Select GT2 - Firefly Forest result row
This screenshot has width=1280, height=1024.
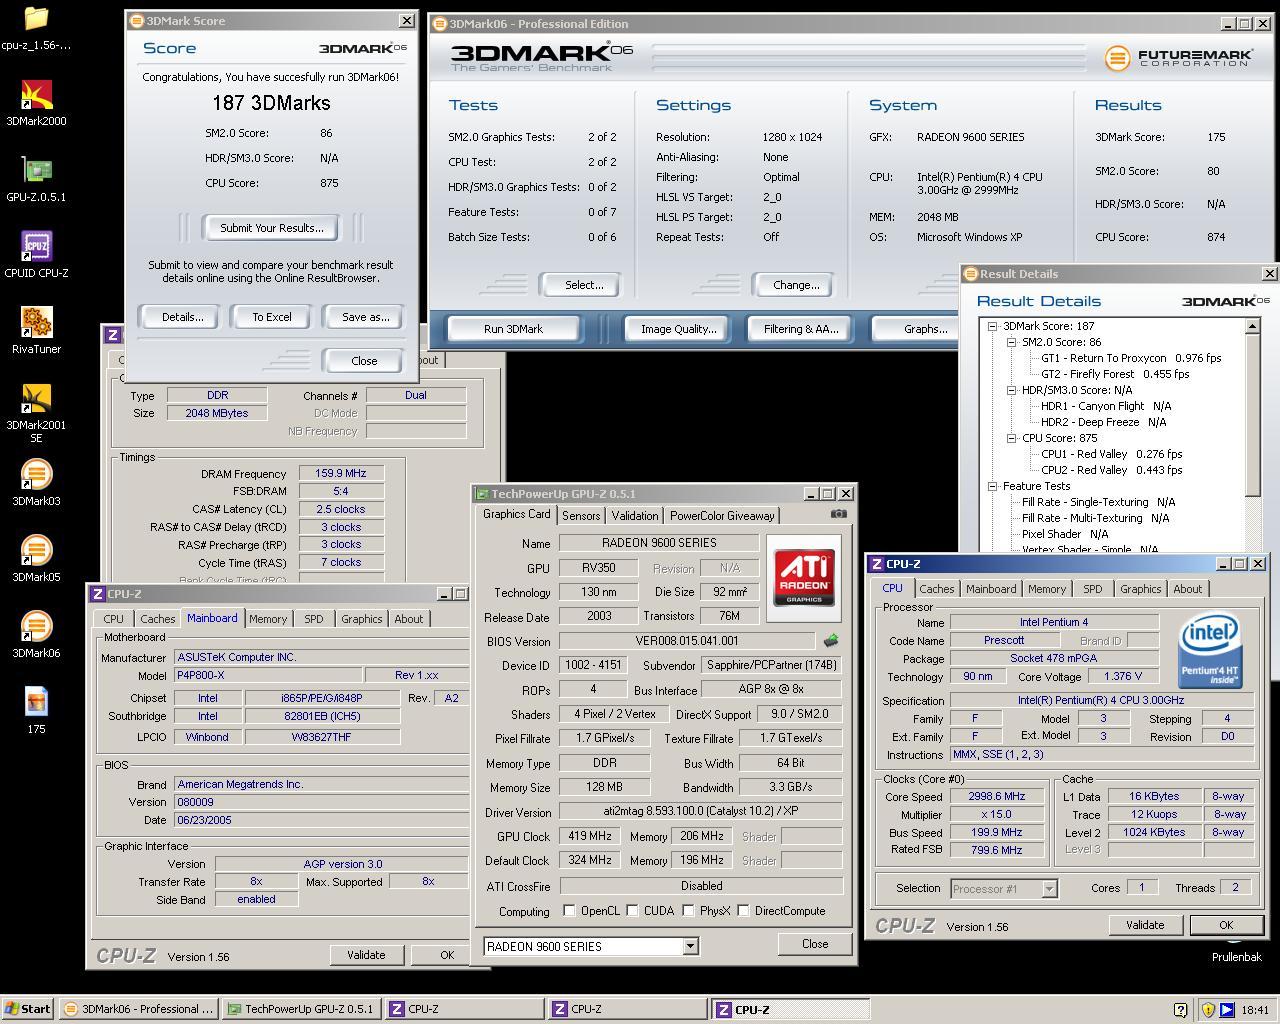1115,374
